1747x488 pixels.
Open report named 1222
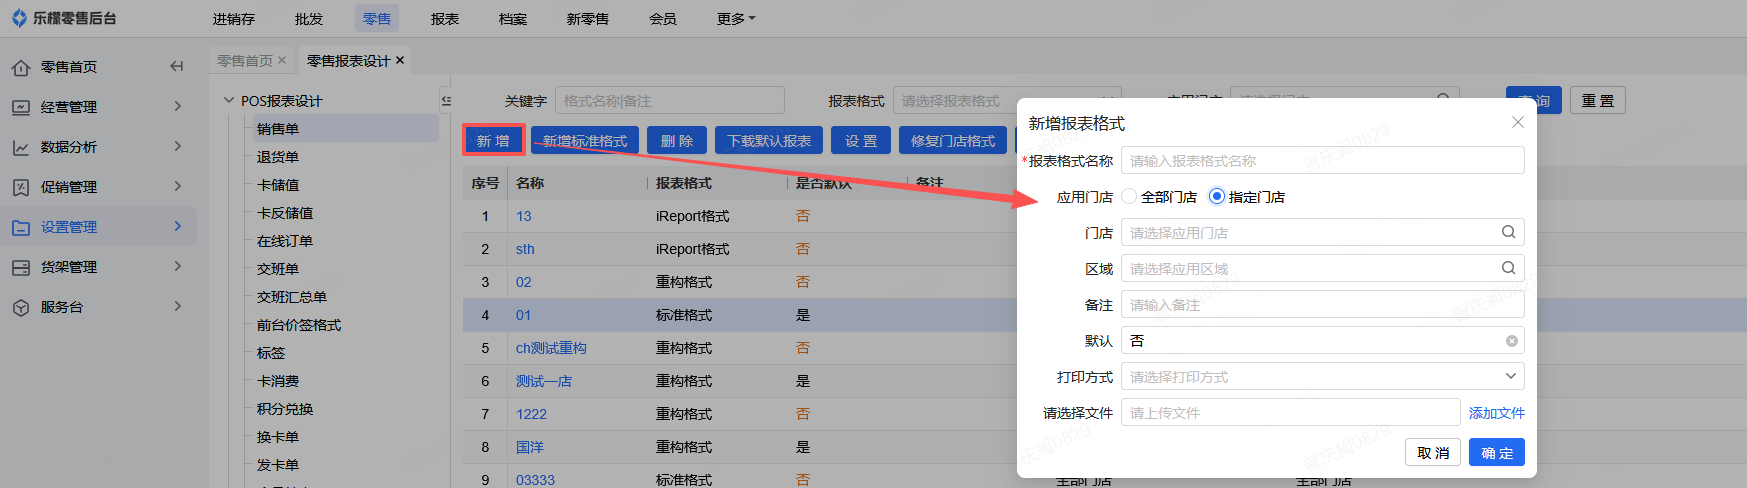[531, 414]
